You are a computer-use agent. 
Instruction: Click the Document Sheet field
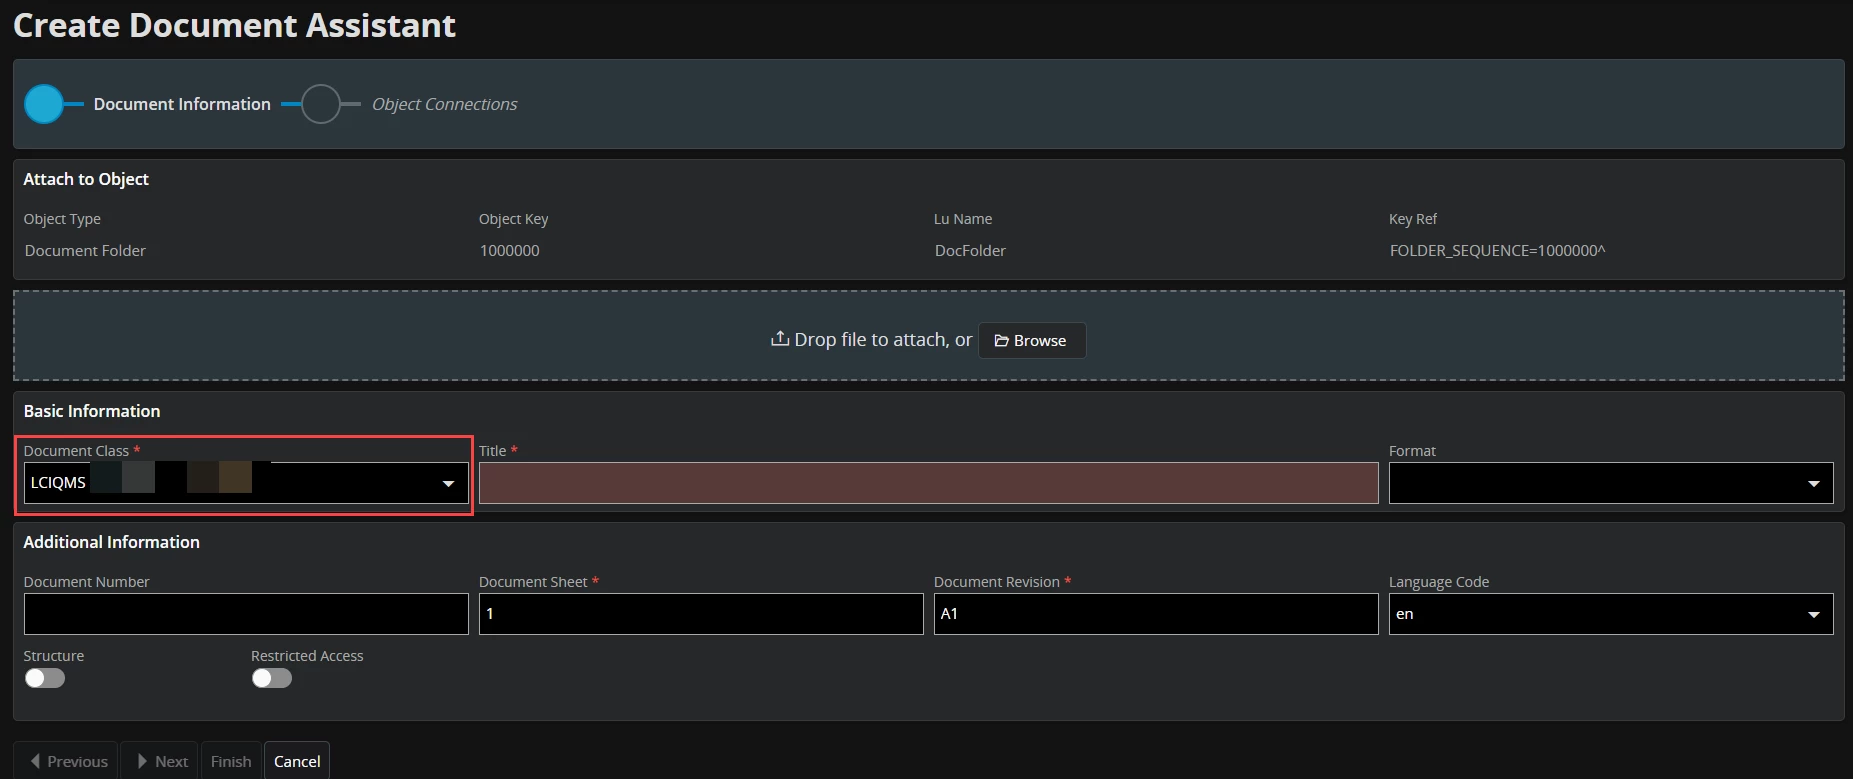click(x=701, y=614)
